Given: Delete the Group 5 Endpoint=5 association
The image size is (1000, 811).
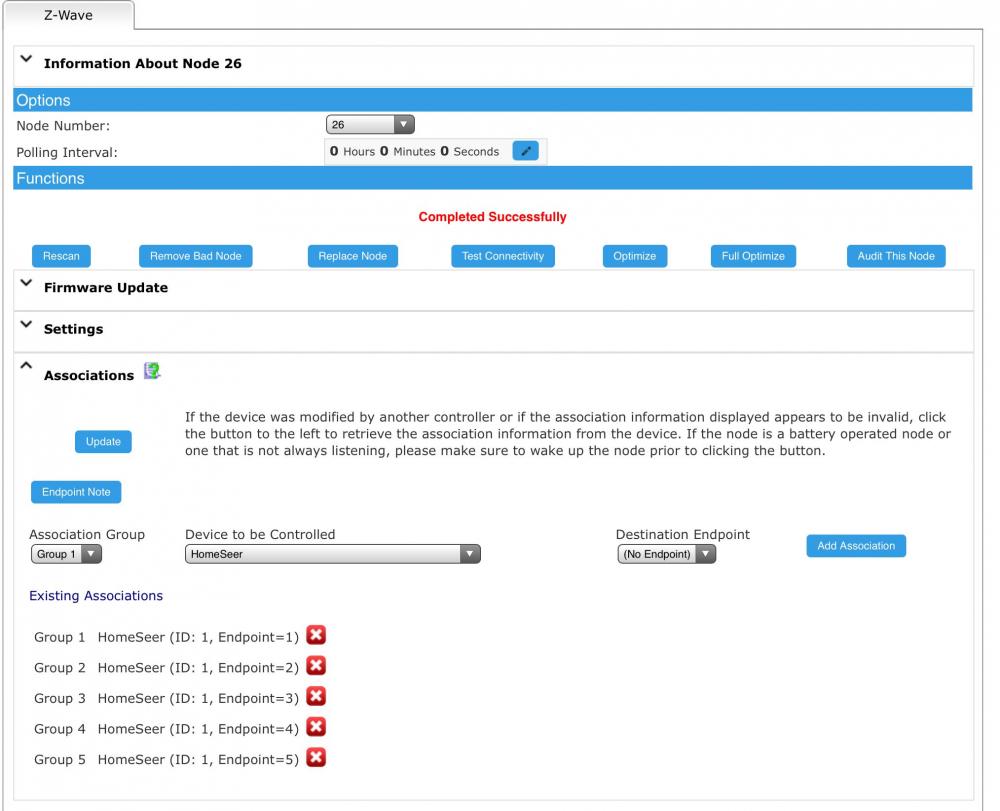Looking at the screenshot, I should 316,759.
